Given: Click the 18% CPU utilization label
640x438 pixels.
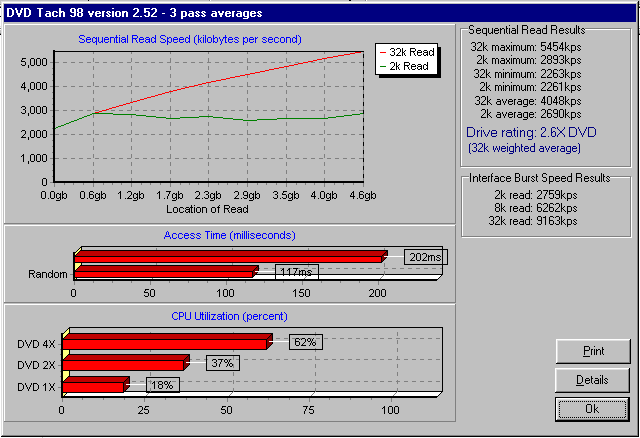Looking at the screenshot, I should (x=163, y=385).
